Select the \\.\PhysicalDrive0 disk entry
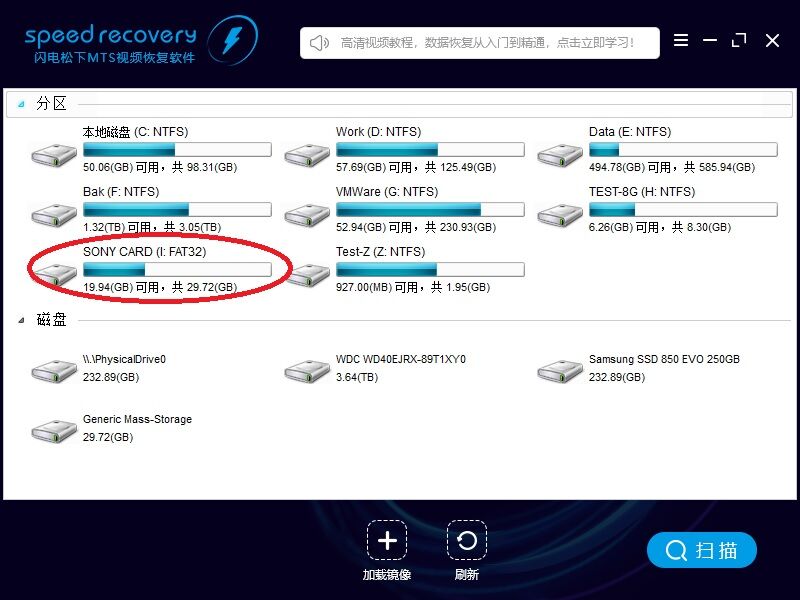Screen dimensions: 800x600 click(54, 371)
